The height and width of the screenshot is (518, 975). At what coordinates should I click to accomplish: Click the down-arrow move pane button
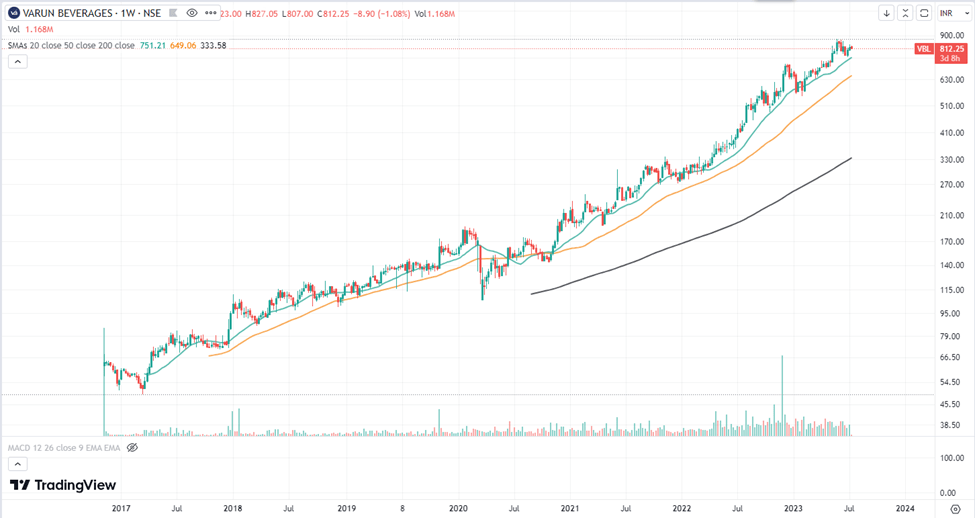point(886,13)
